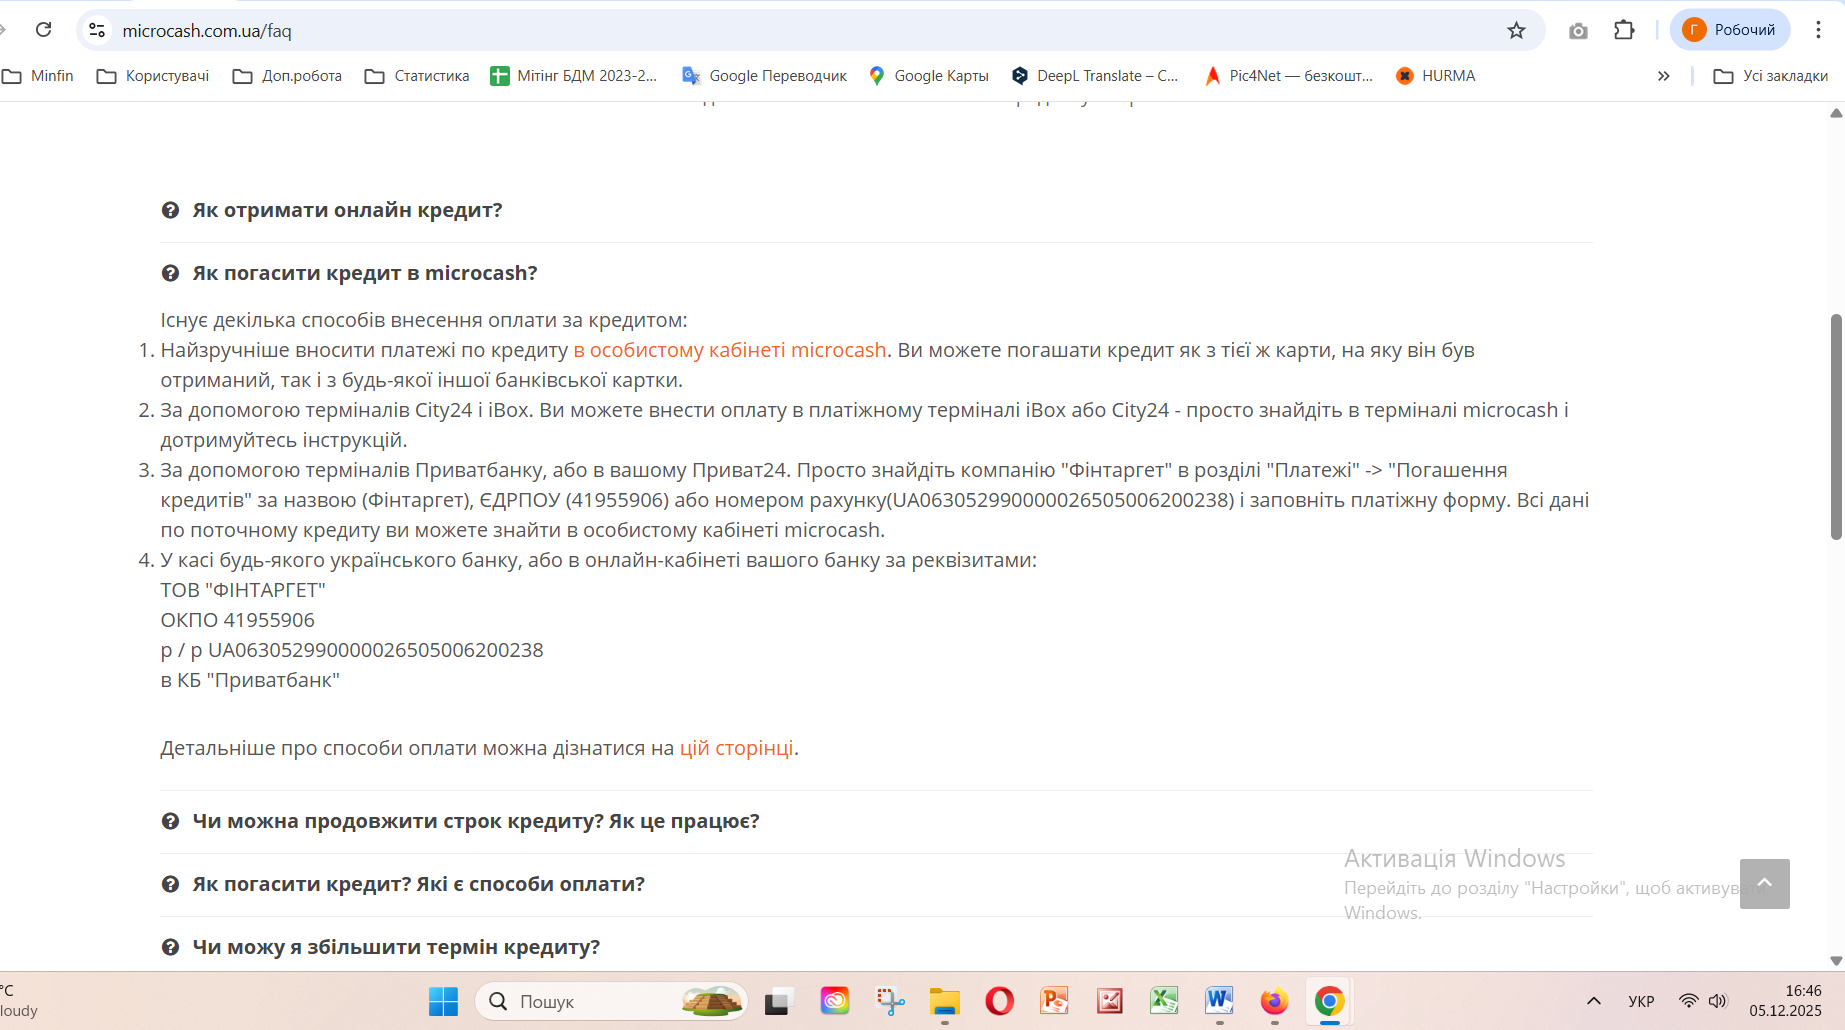Open the Мітінг БДМ 2023 bookmark
The width and height of the screenshot is (1845, 1030).
click(x=574, y=76)
